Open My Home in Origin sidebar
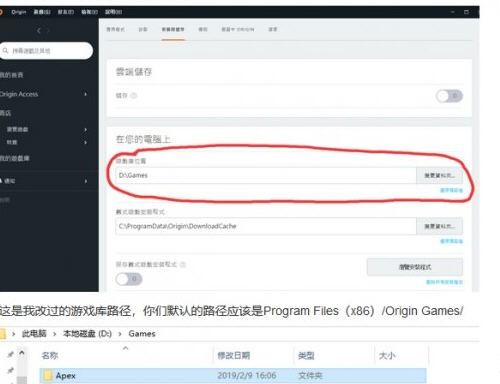The height and width of the screenshot is (384, 500). click(11, 75)
